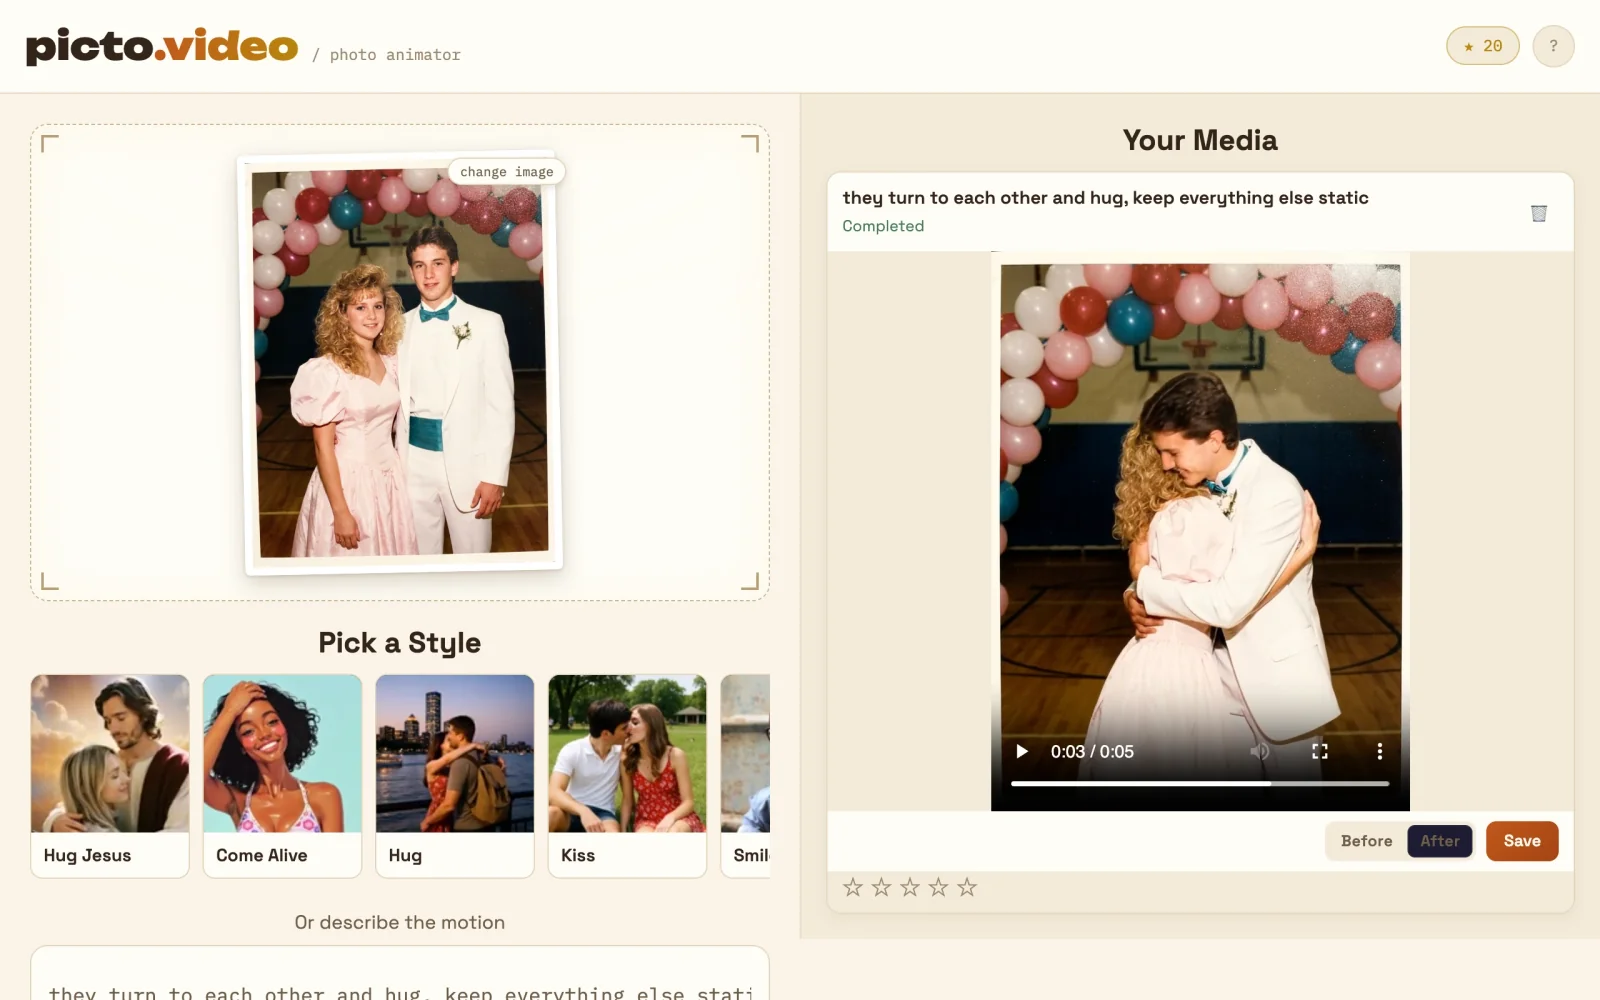Select the Hug Jesus style
1600x1000 pixels.
coord(110,776)
